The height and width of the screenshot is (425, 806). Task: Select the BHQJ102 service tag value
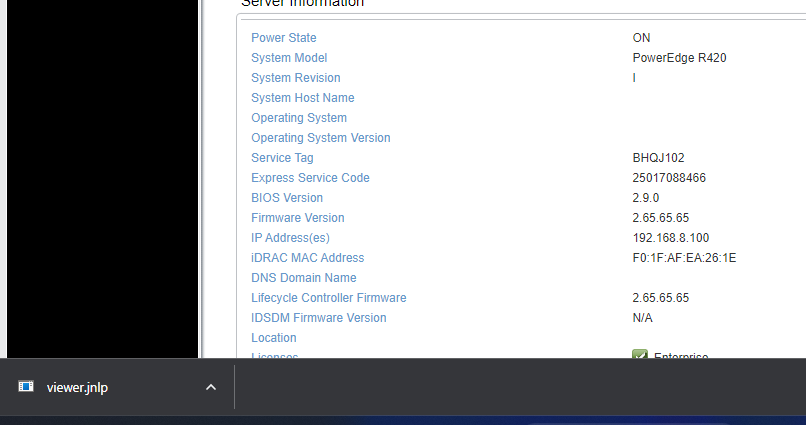pos(658,158)
